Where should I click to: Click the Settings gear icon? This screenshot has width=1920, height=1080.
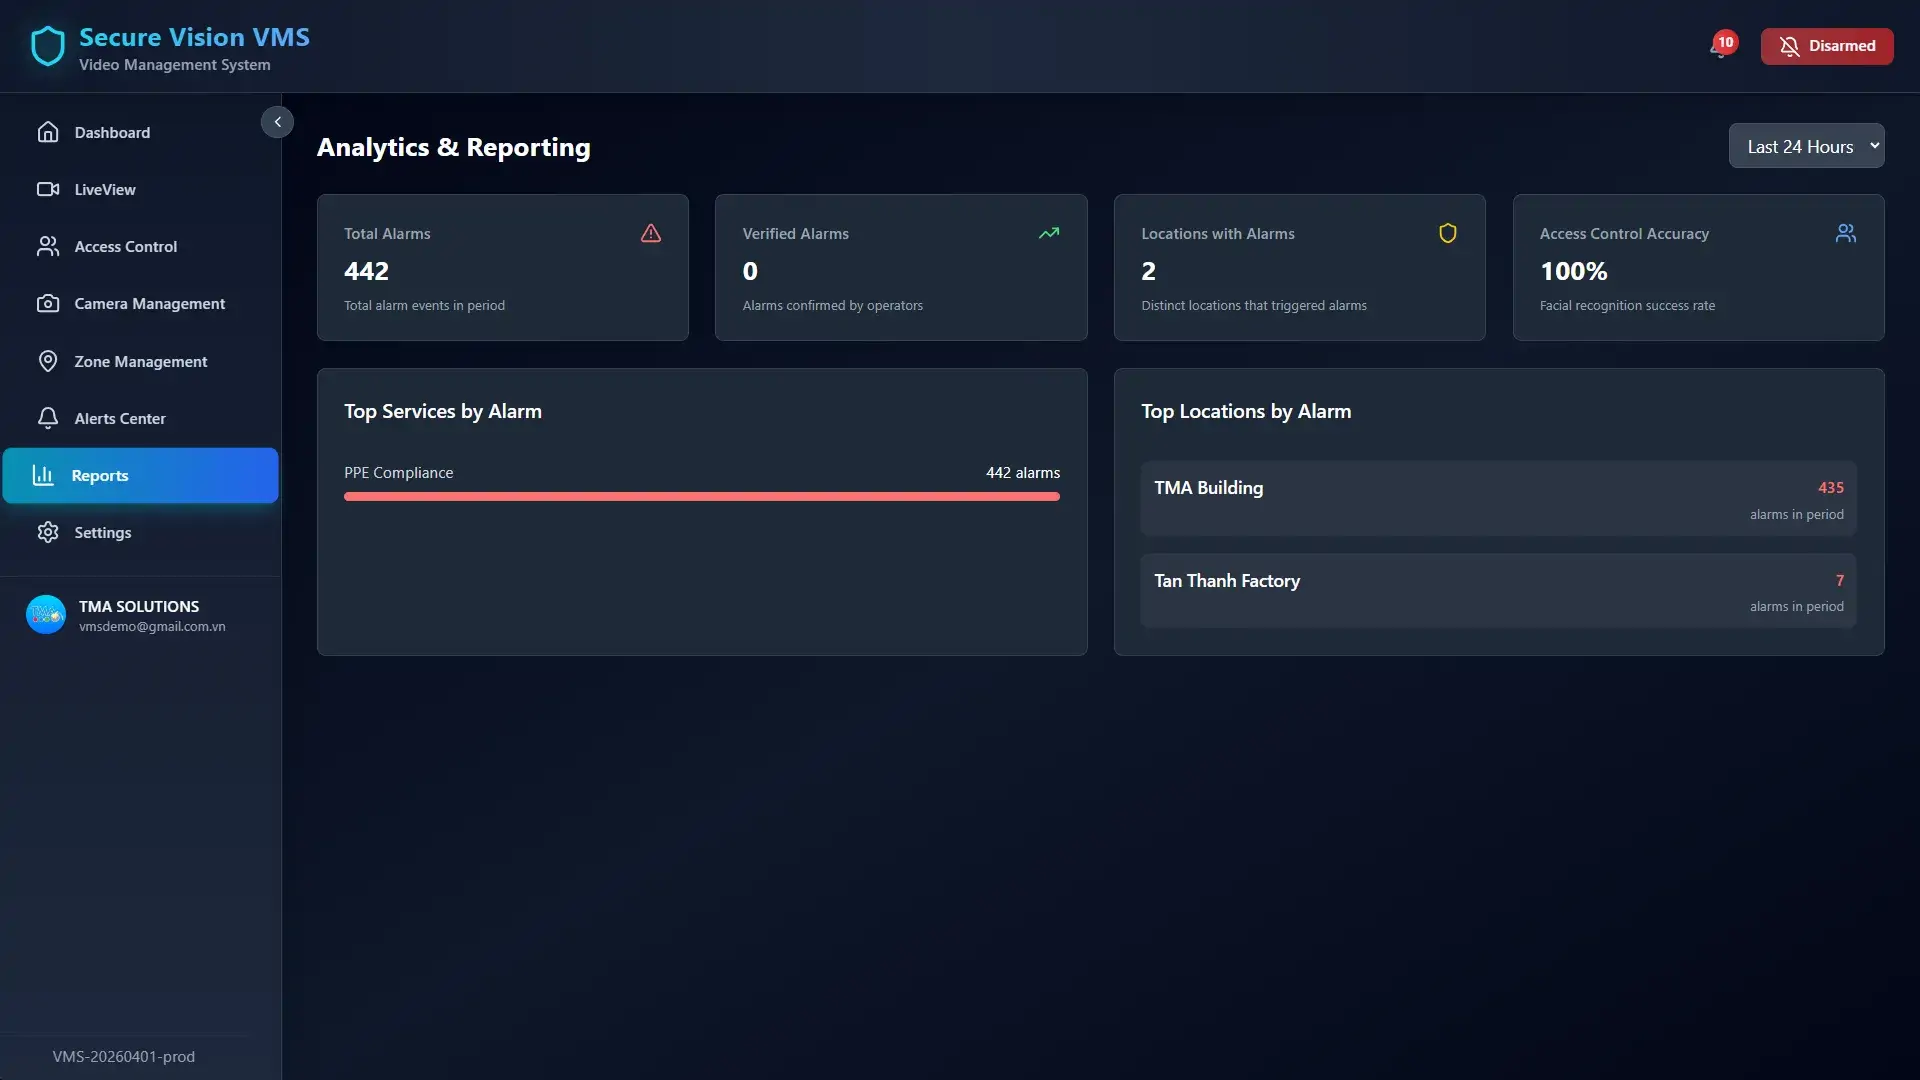(48, 532)
